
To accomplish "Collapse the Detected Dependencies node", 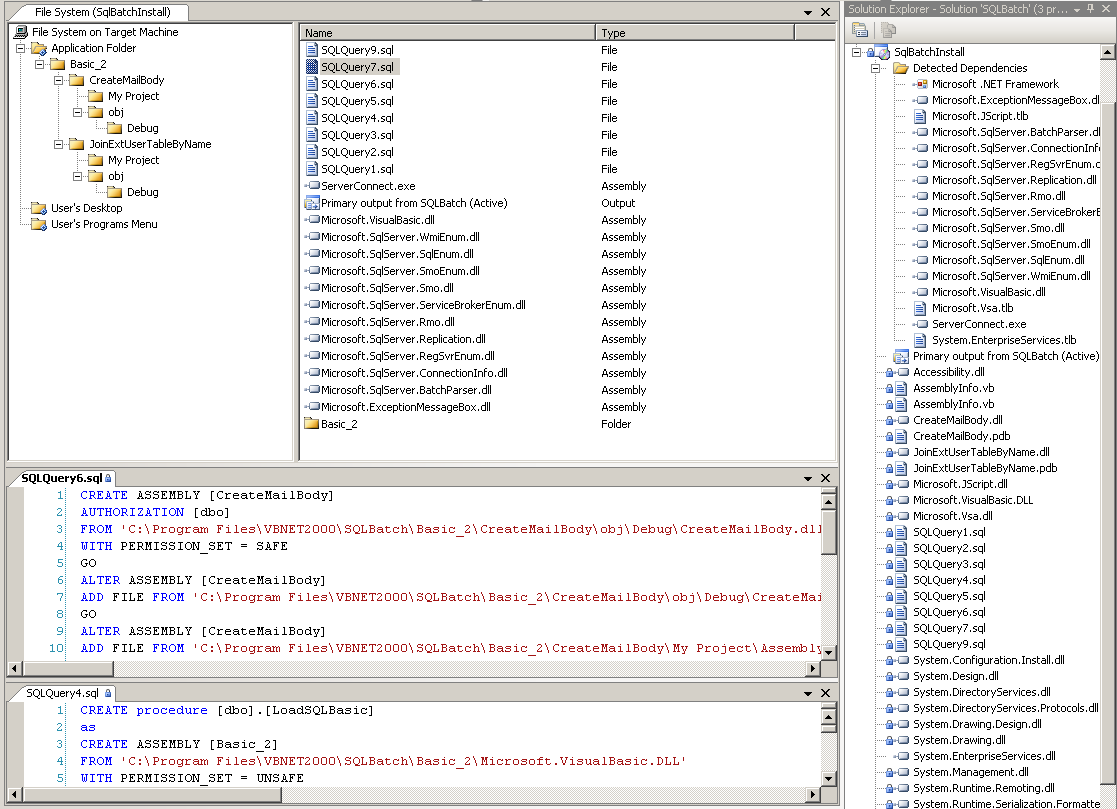I will 876,68.
